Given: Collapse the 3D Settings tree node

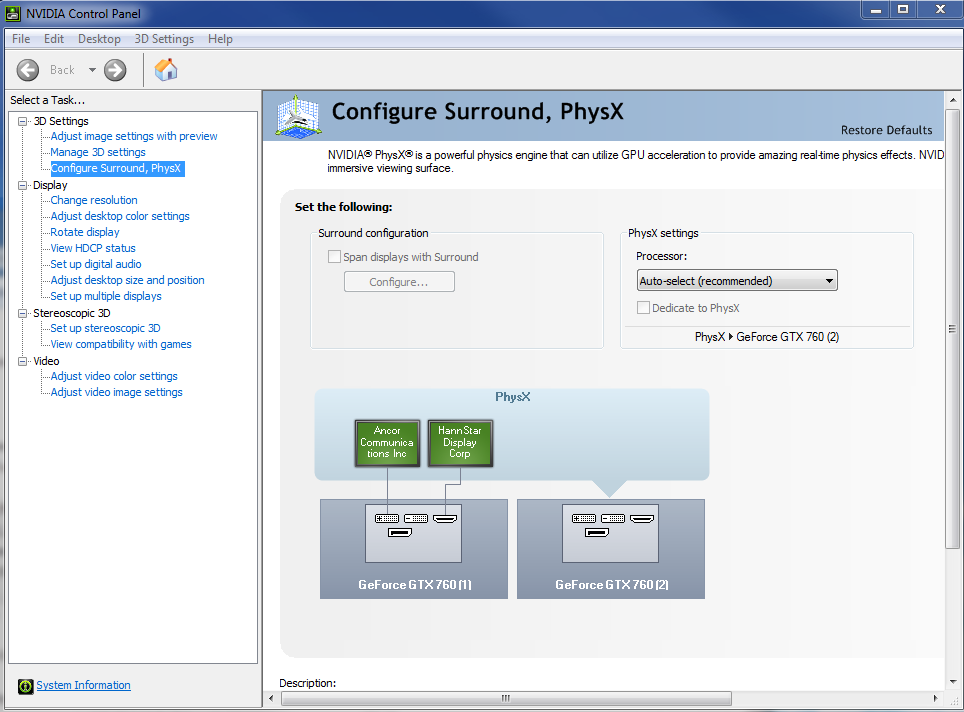Looking at the screenshot, I should [x=23, y=121].
